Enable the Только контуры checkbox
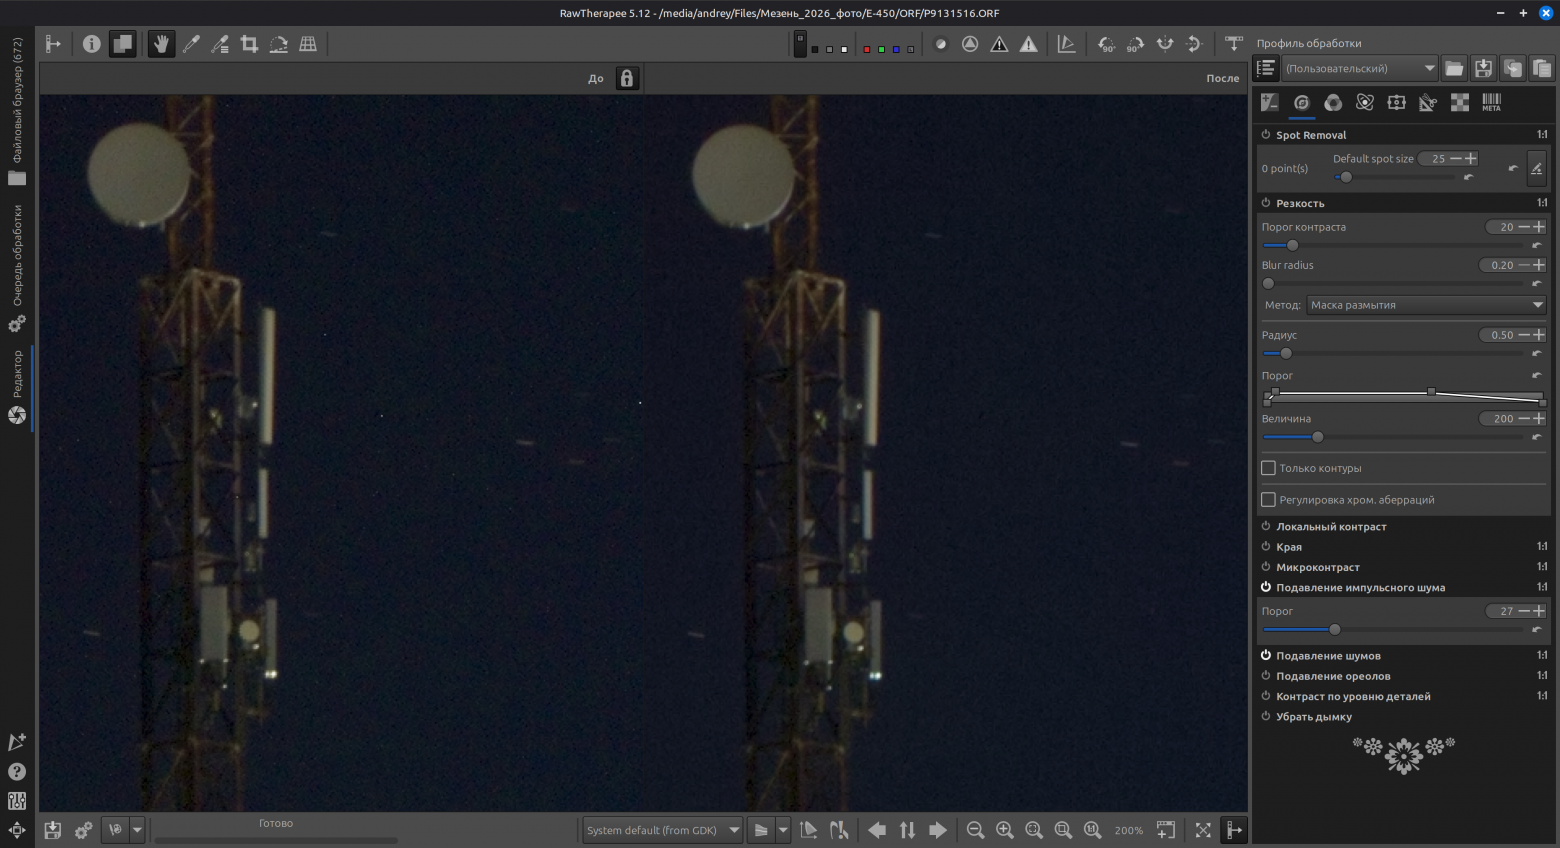1560x848 pixels. 1269,468
